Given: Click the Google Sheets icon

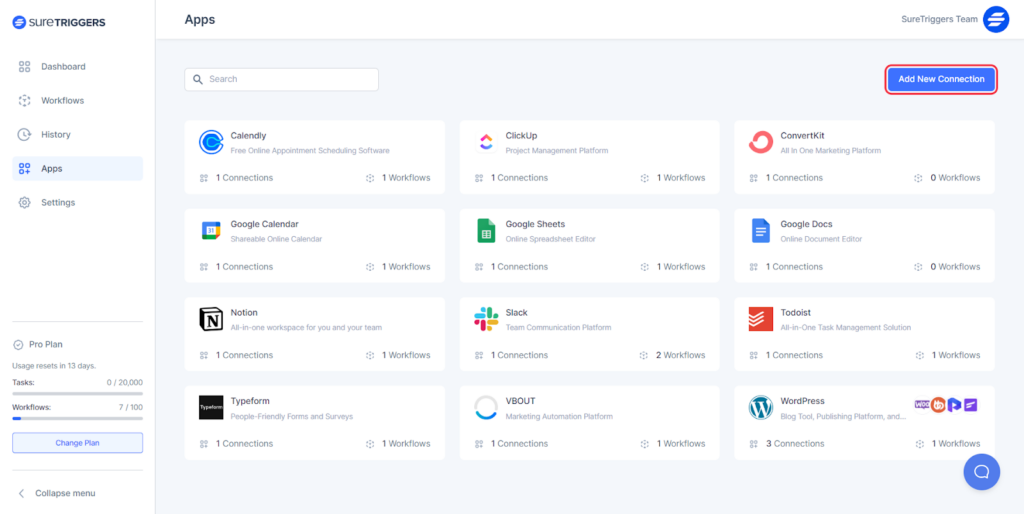Looking at the screenshot, I should pyautogui.click(x=486, y=231).
